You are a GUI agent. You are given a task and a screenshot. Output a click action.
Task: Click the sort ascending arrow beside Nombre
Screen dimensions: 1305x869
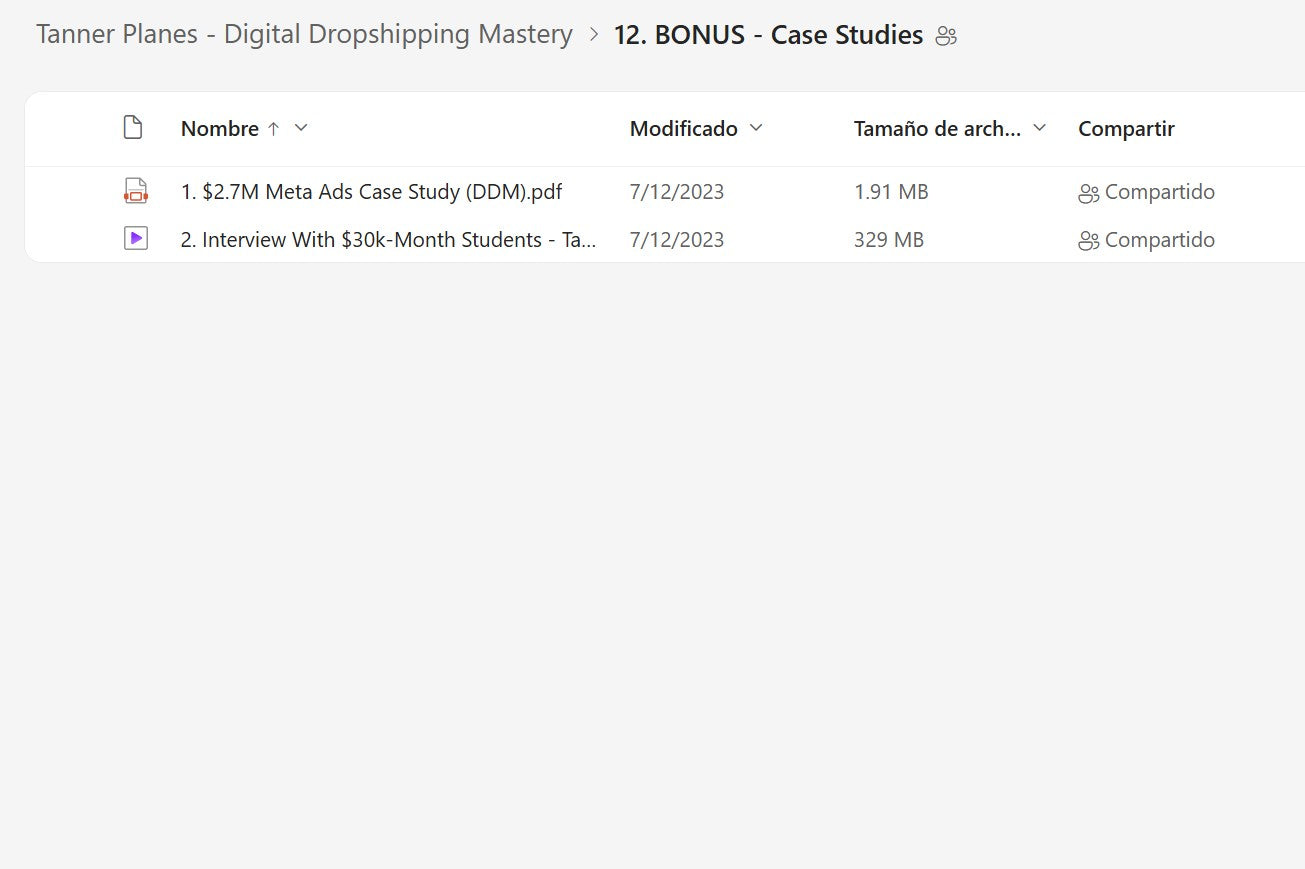pyautogui.click(x=273, y=129)
